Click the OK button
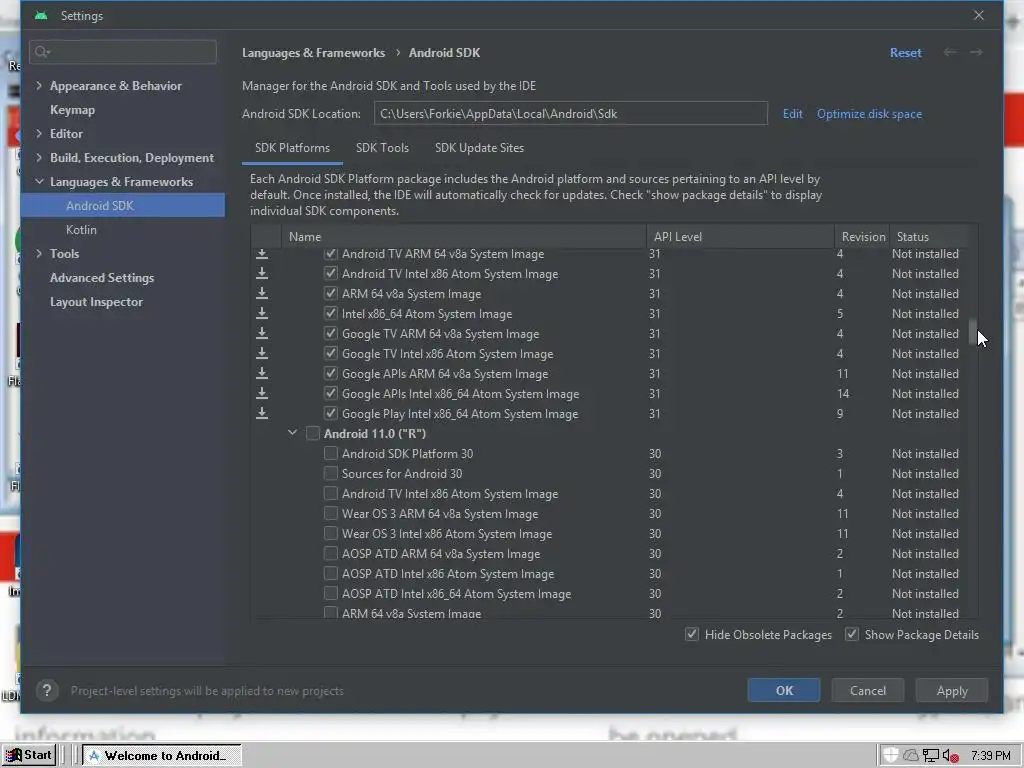Screen dimensions: 1024x768 click(784, 690)
